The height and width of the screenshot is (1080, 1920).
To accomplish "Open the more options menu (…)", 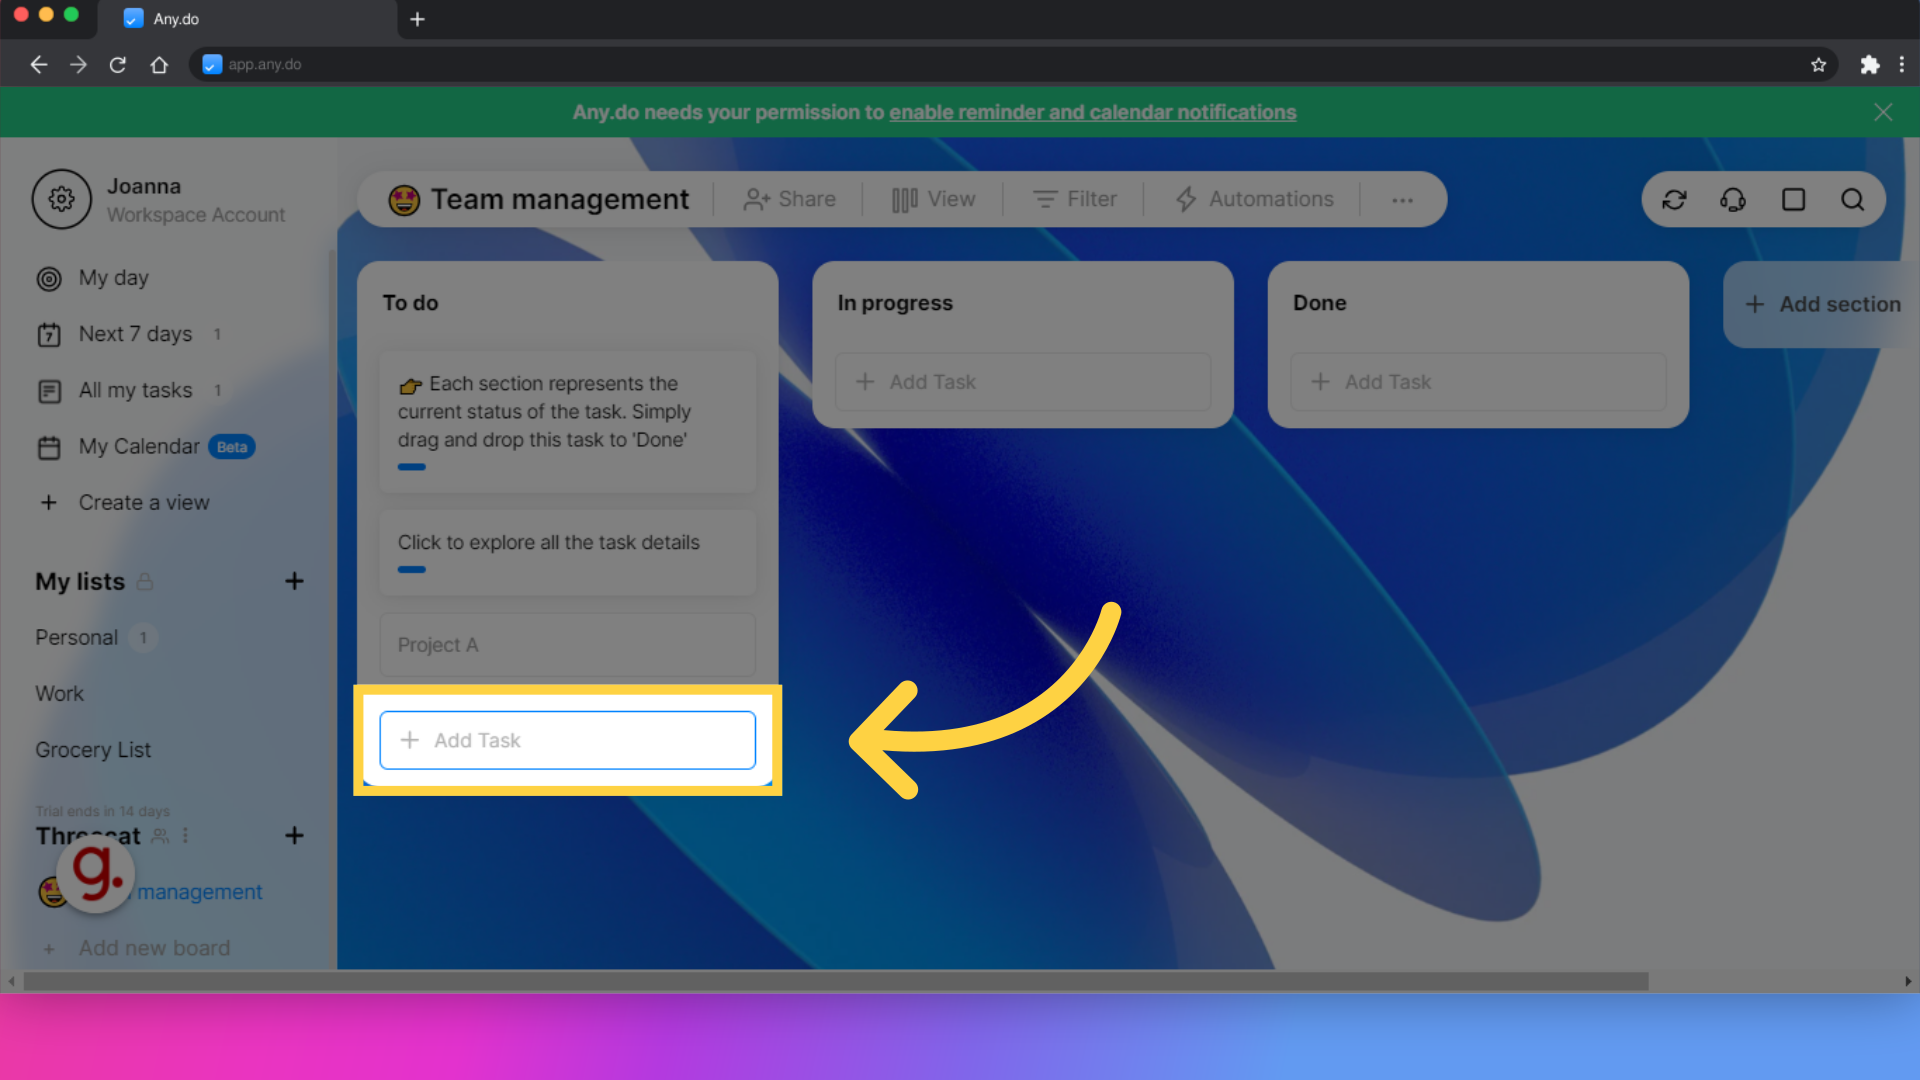I will click(1402, 199).
